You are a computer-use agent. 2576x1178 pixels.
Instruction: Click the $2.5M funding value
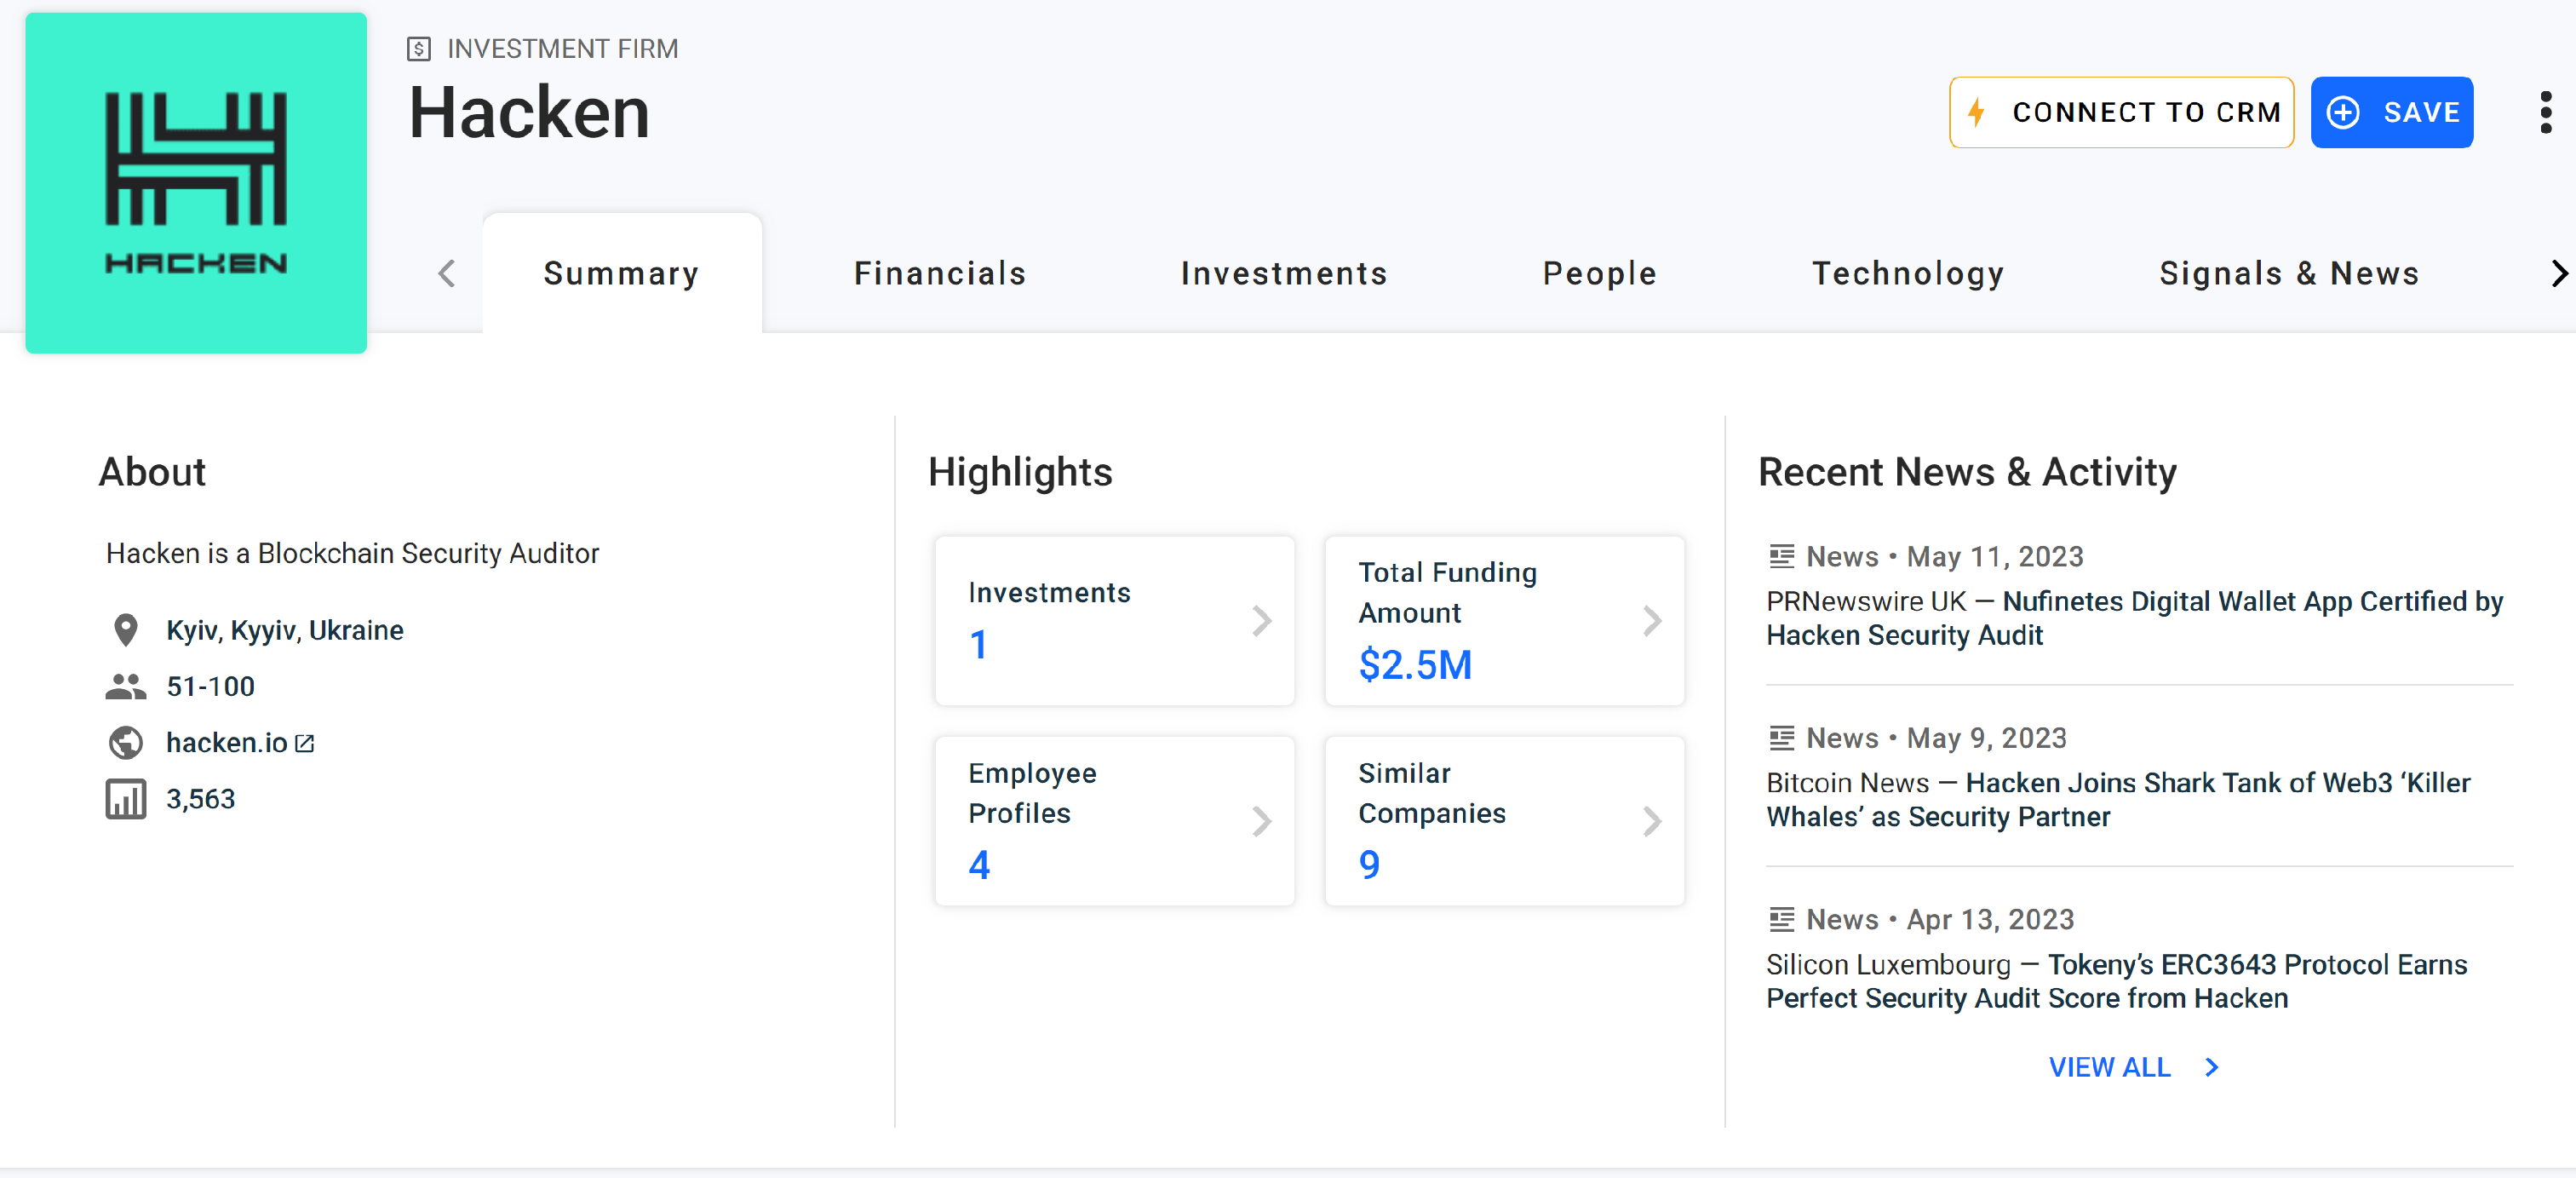[x=1416, y=665]
